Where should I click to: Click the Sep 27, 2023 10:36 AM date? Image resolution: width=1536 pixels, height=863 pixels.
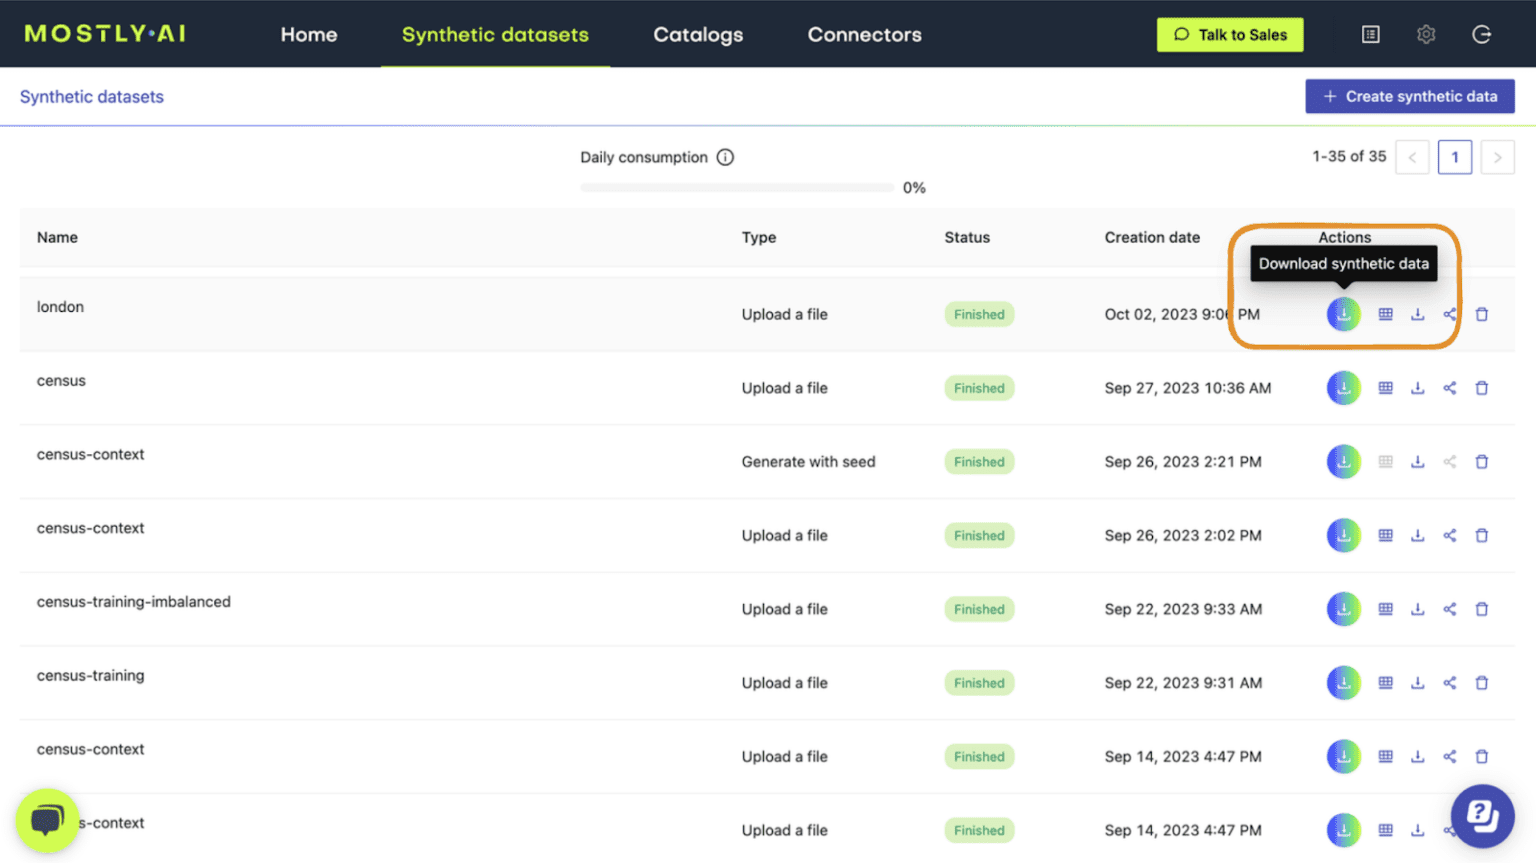pos(1188,388)
